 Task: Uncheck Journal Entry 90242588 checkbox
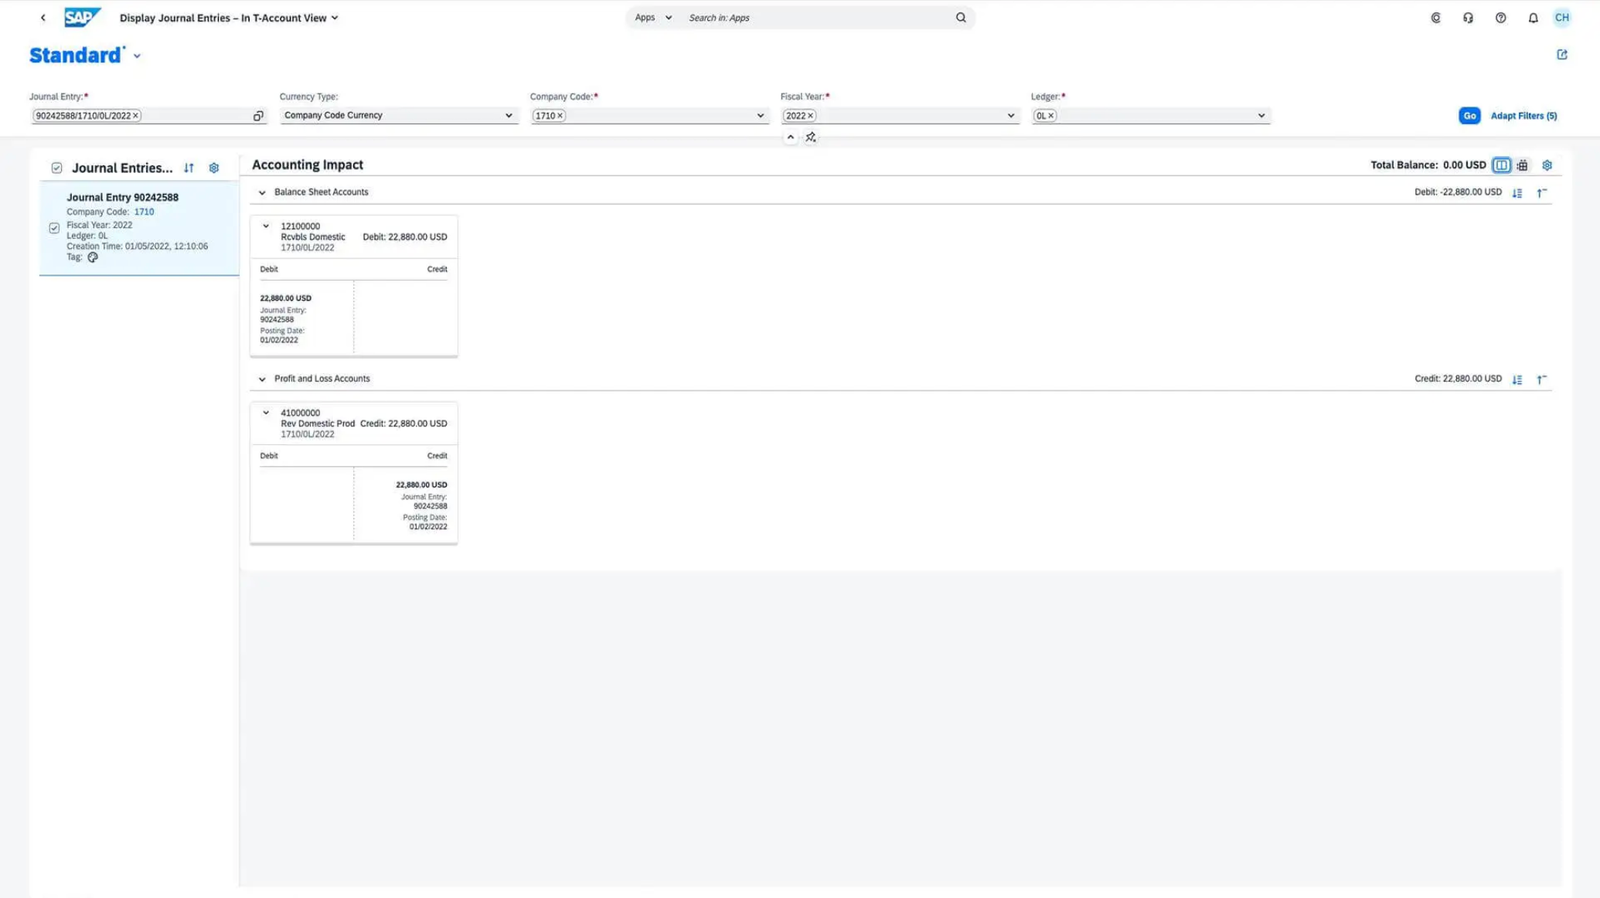[x=54, y=228]
